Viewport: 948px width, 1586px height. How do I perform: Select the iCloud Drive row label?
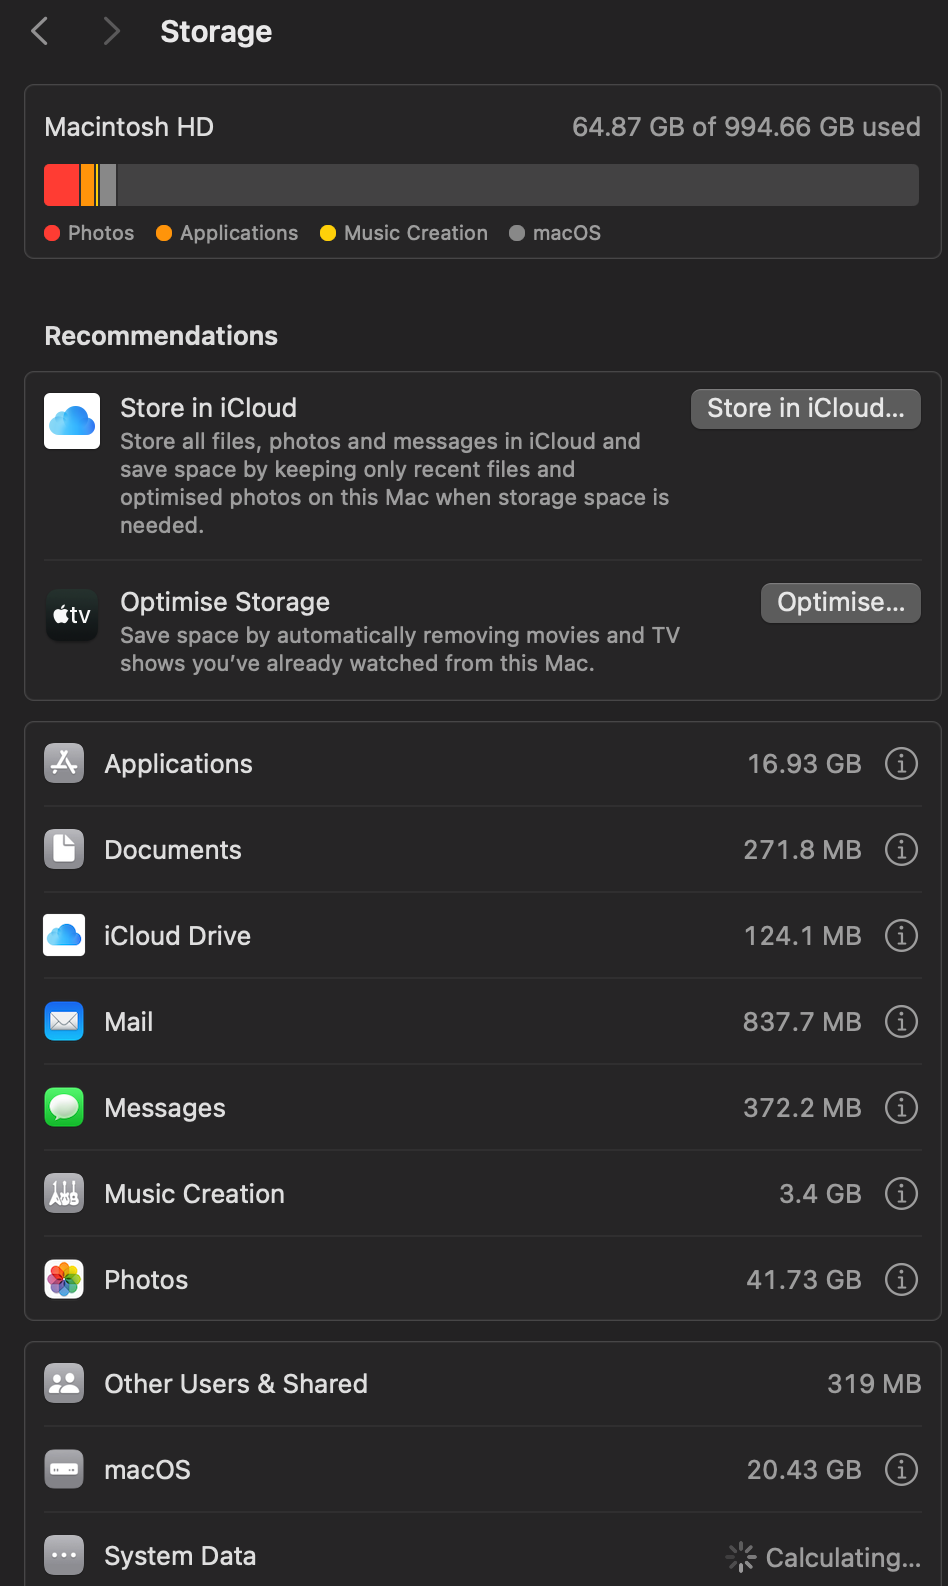[x=178, y=936]
